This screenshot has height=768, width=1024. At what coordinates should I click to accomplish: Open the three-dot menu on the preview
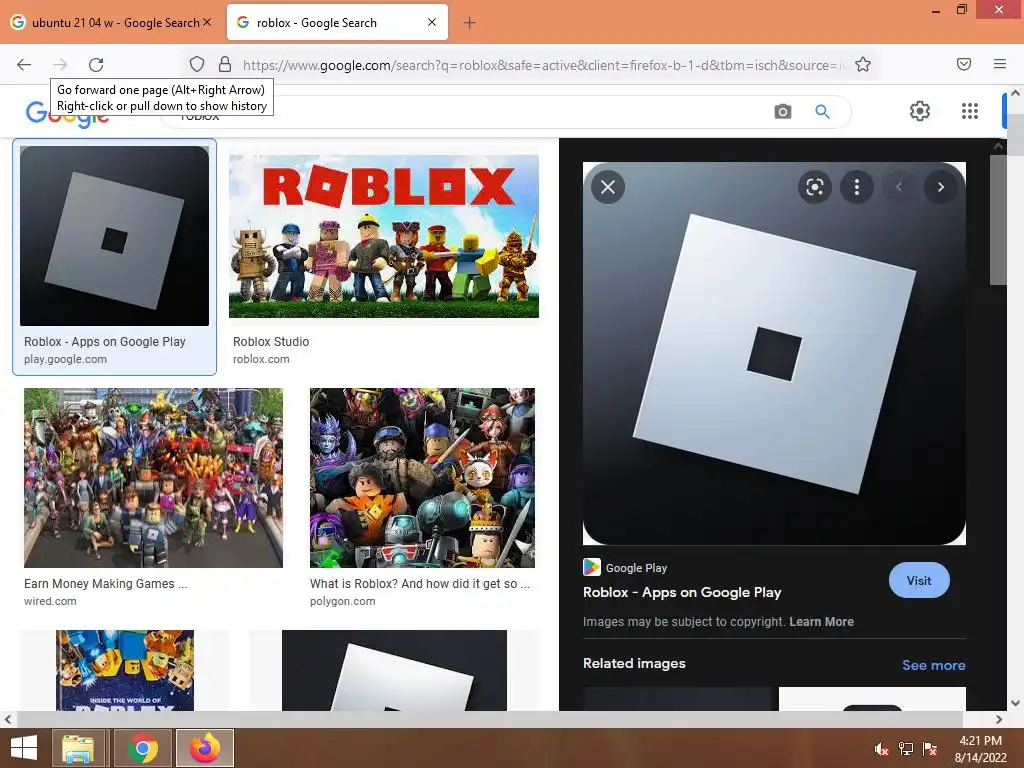[857, 187]
